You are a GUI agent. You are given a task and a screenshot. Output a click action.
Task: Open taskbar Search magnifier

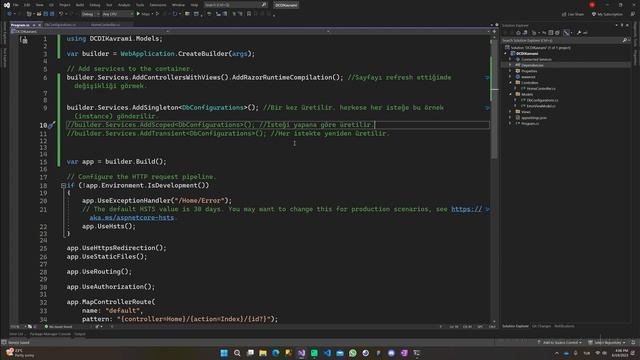pos(237,353)
